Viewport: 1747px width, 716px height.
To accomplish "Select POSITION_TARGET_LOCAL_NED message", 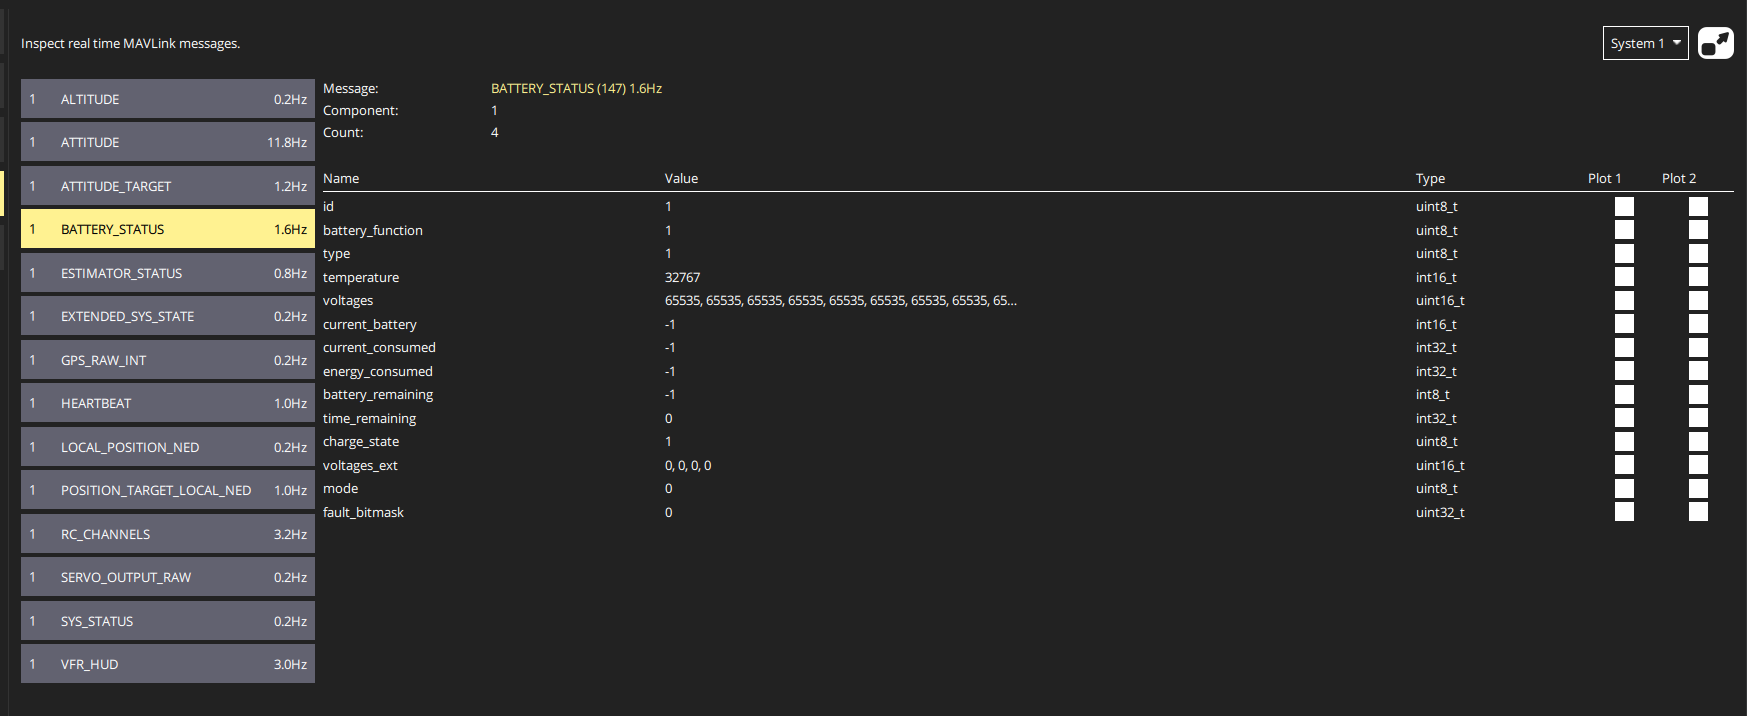I will pyautogui.click(x=167, y=490).
